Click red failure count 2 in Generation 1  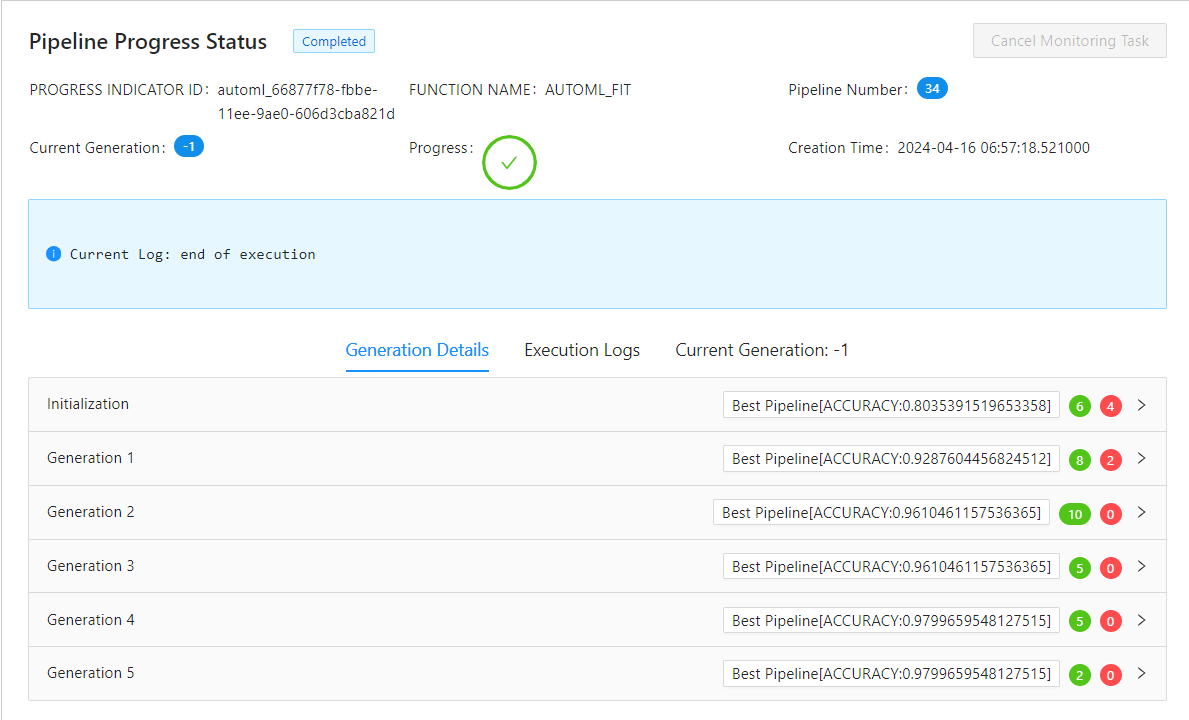click(x=1110, y=460)
